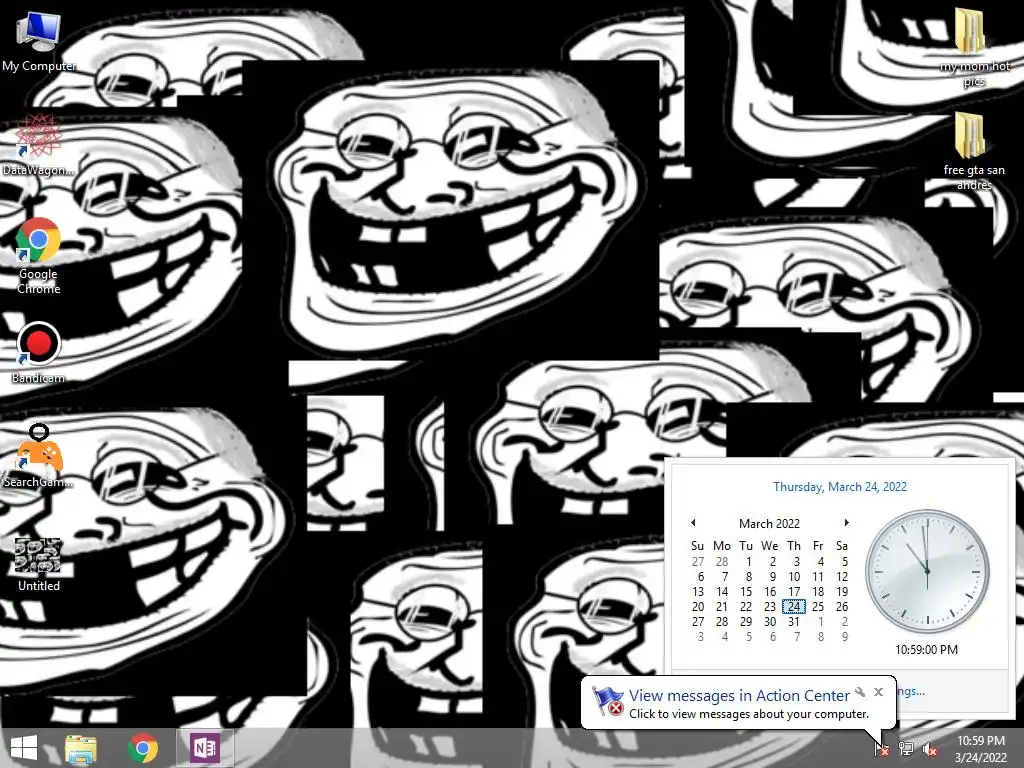Open the 'free gta san andres' folder
The height and width of the screenshot is (768, 1024).
(x=974, y=151)
